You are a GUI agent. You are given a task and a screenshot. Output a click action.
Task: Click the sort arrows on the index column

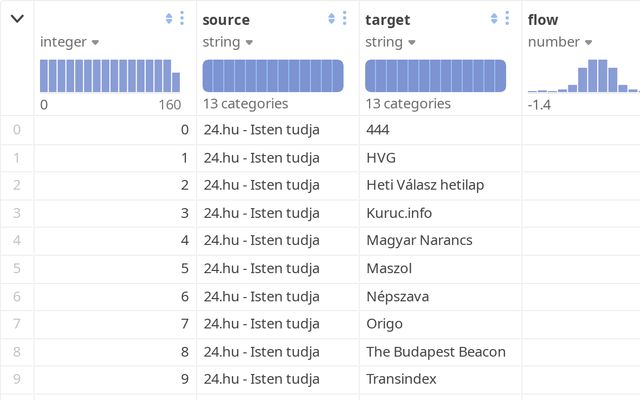168,18
